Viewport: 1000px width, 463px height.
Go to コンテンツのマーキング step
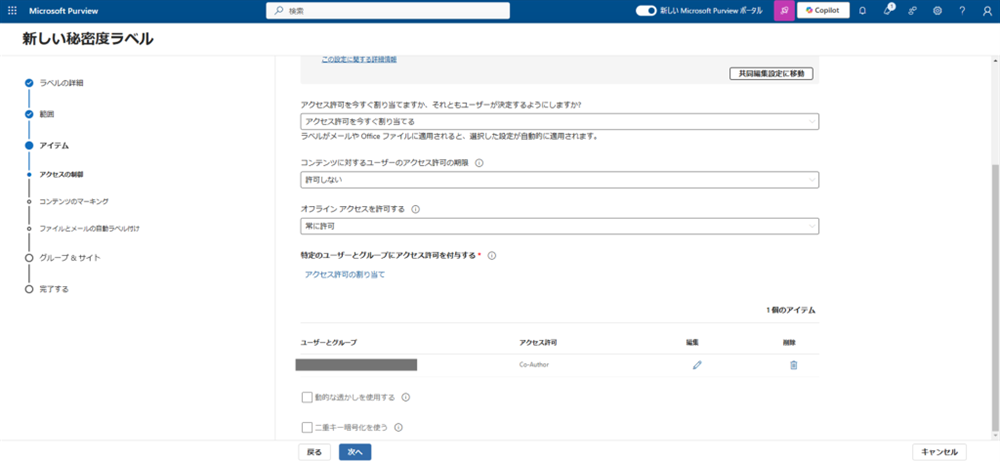[73, 201]
